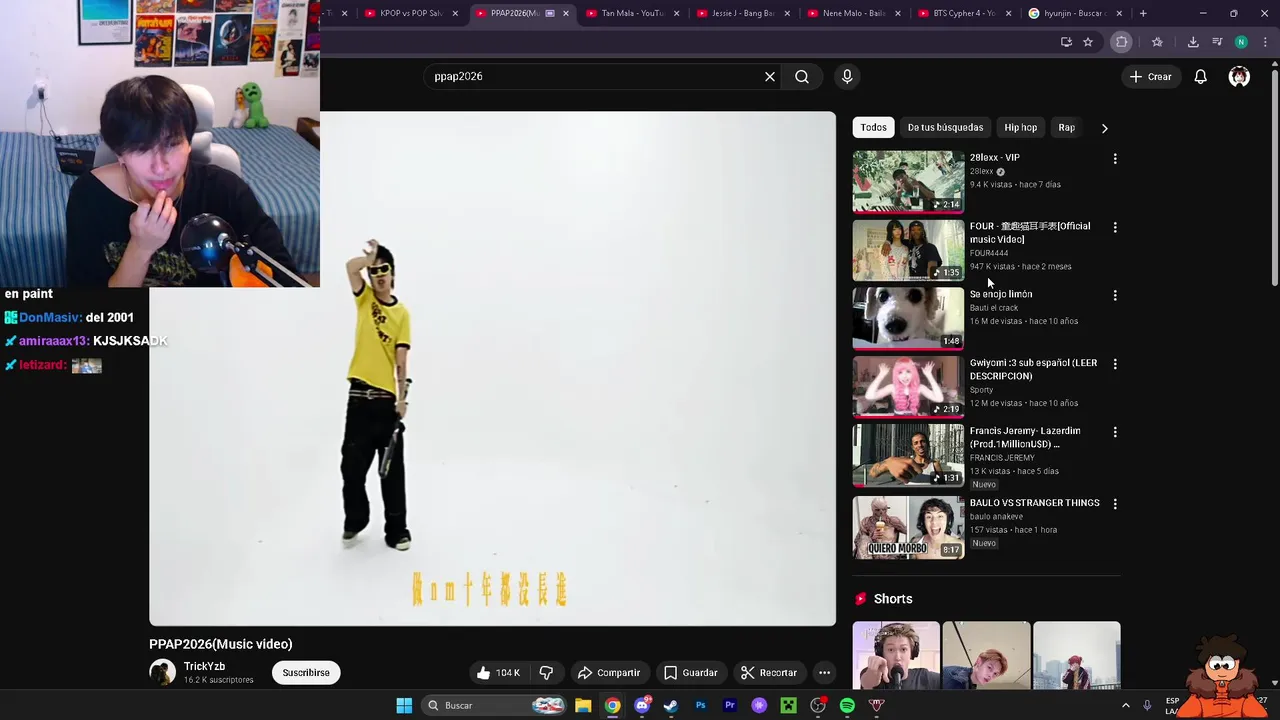Select the Todos filter chip
The width and height of the screenshot is (1280, 720).
874,128
